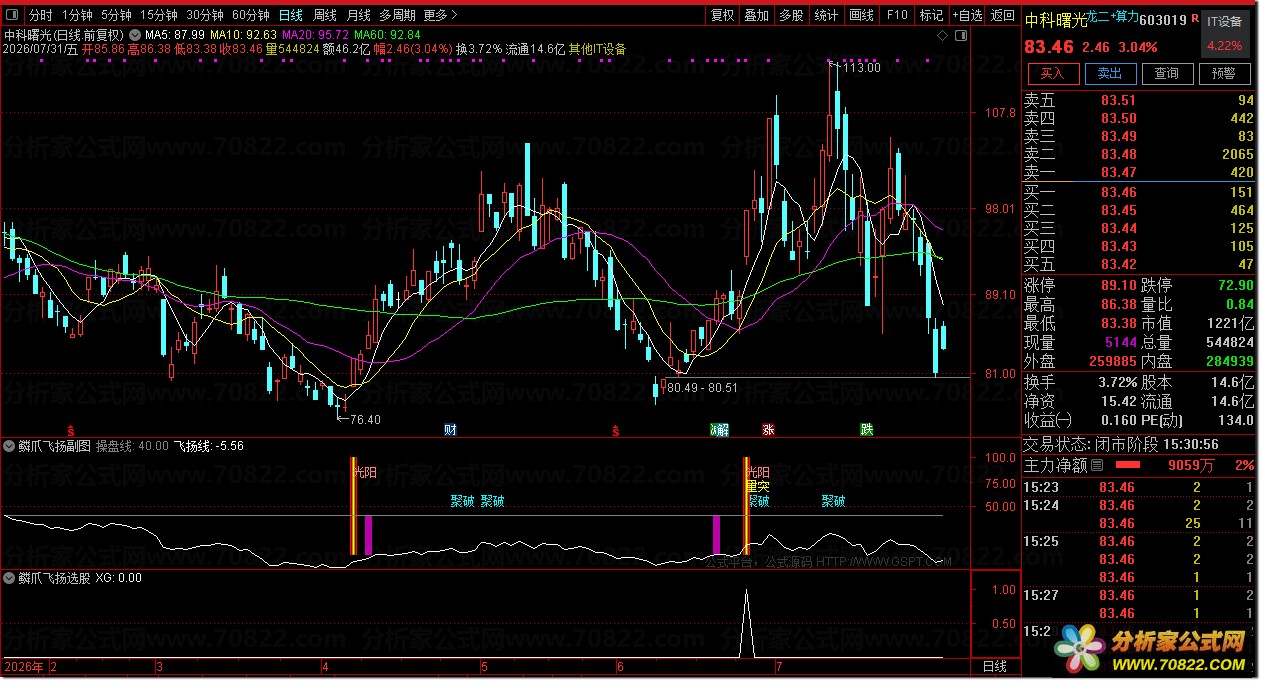Image resolution: width=1262 pixels, height=681 pixels.
Task: Click the 主力净额 red progress bar
Action: tap(1128, 465)
